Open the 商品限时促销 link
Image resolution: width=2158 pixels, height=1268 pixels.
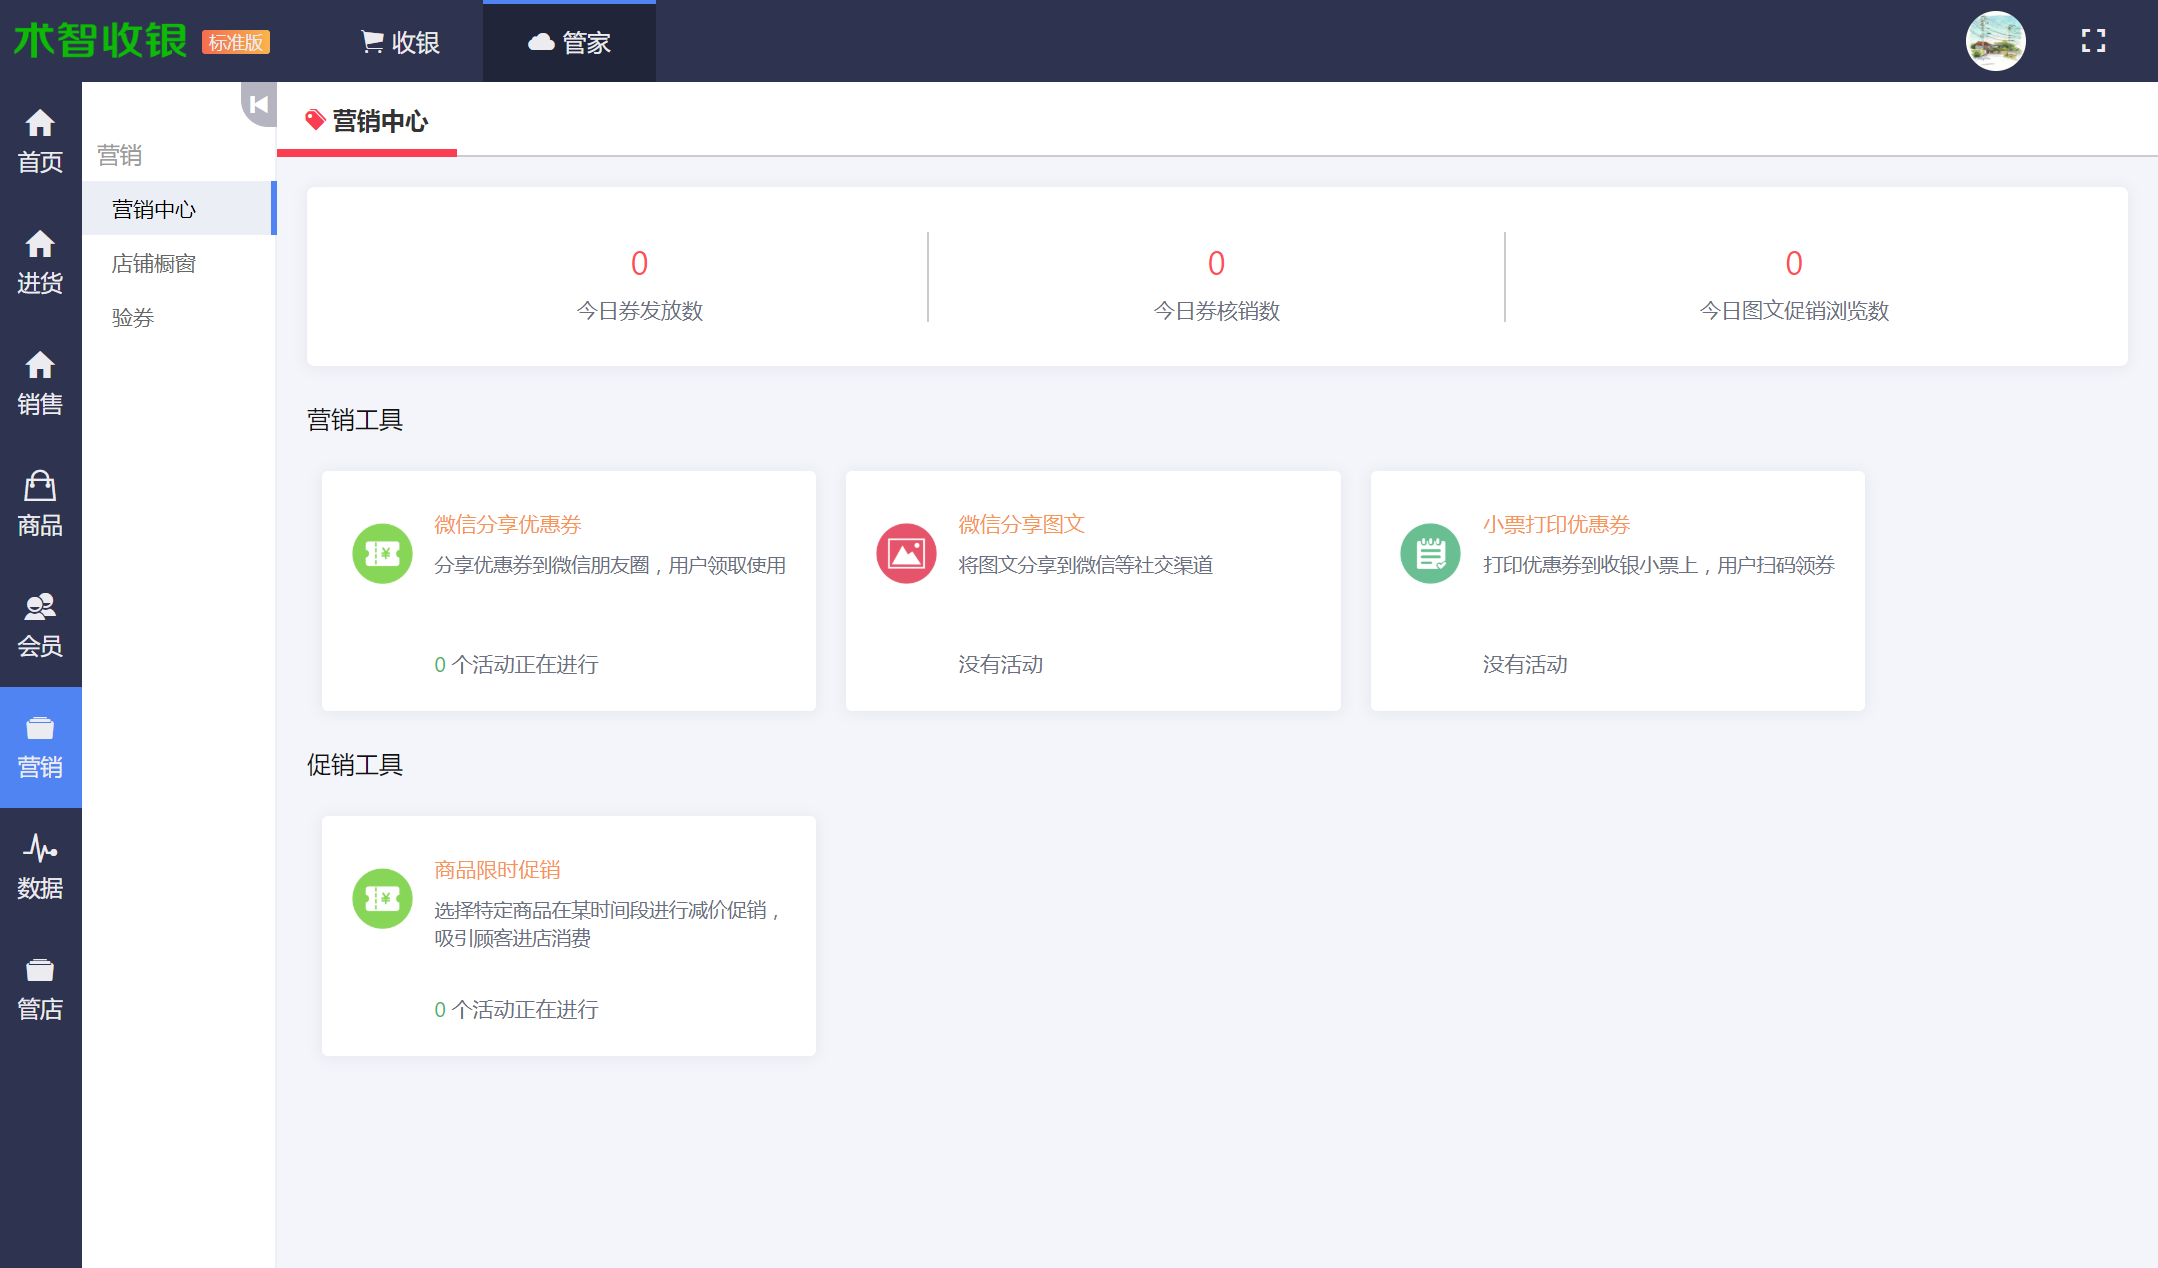coord(497,869)
